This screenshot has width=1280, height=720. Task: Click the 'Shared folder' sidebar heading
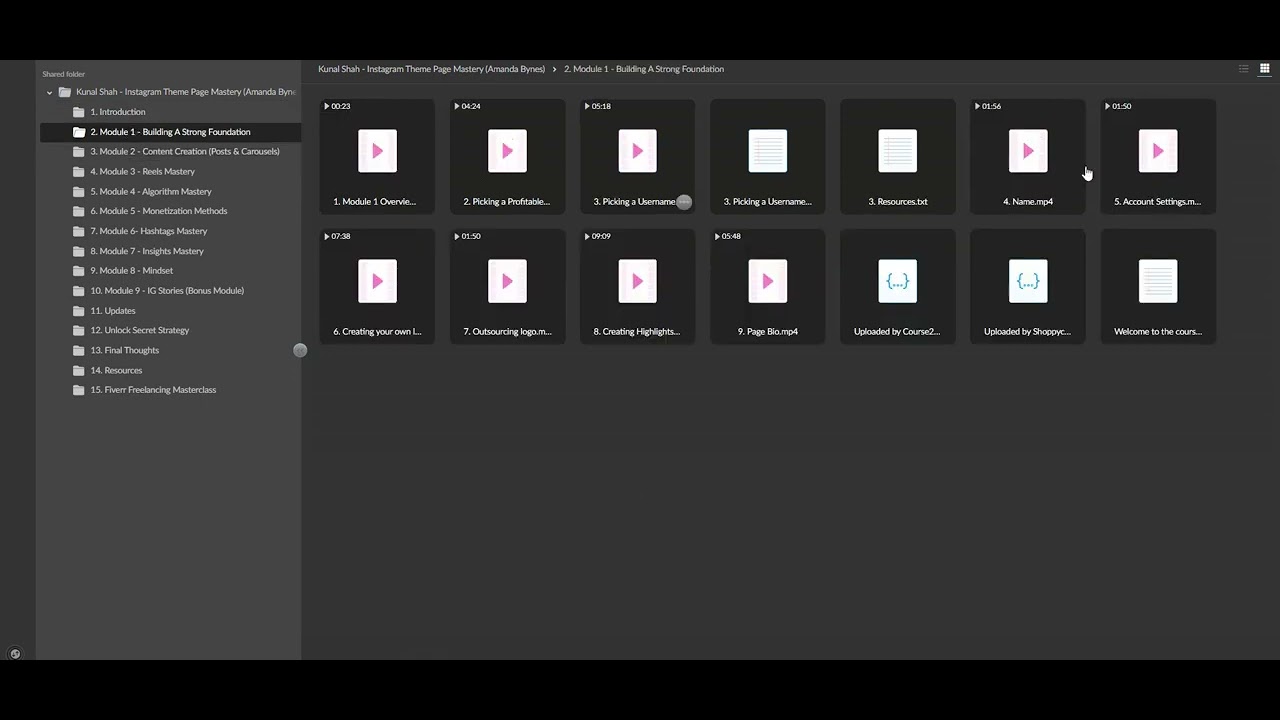[x=63, y=74]
